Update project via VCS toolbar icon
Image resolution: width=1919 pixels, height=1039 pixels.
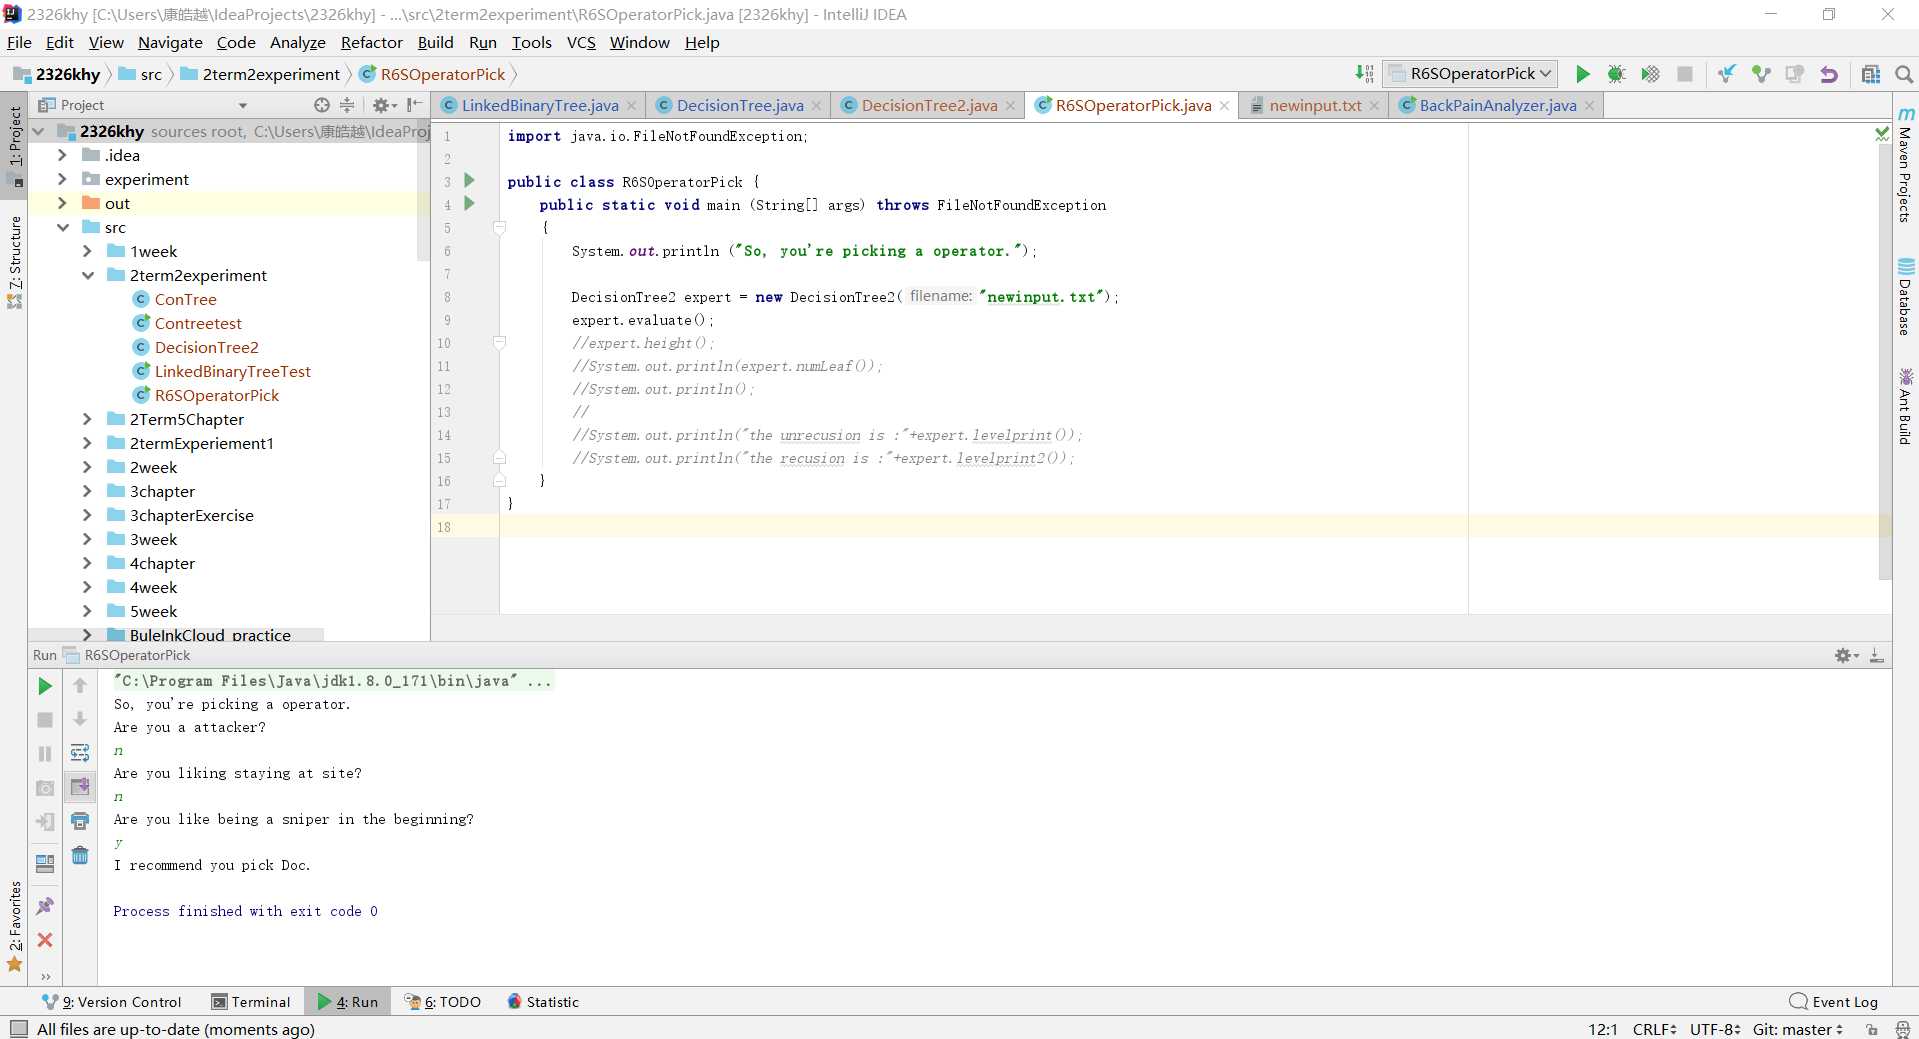click(x=1727, y=74)
